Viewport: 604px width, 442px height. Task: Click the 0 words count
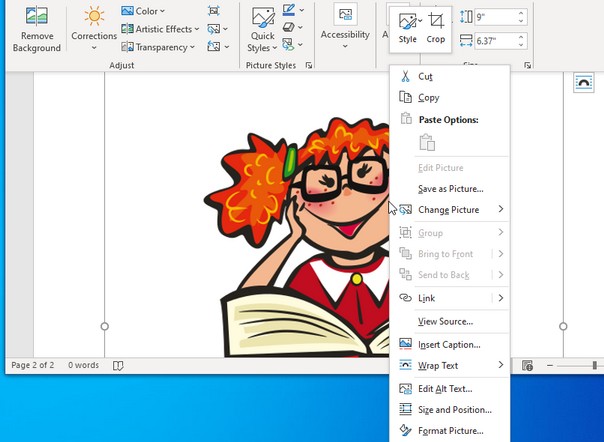pos(84,365)
